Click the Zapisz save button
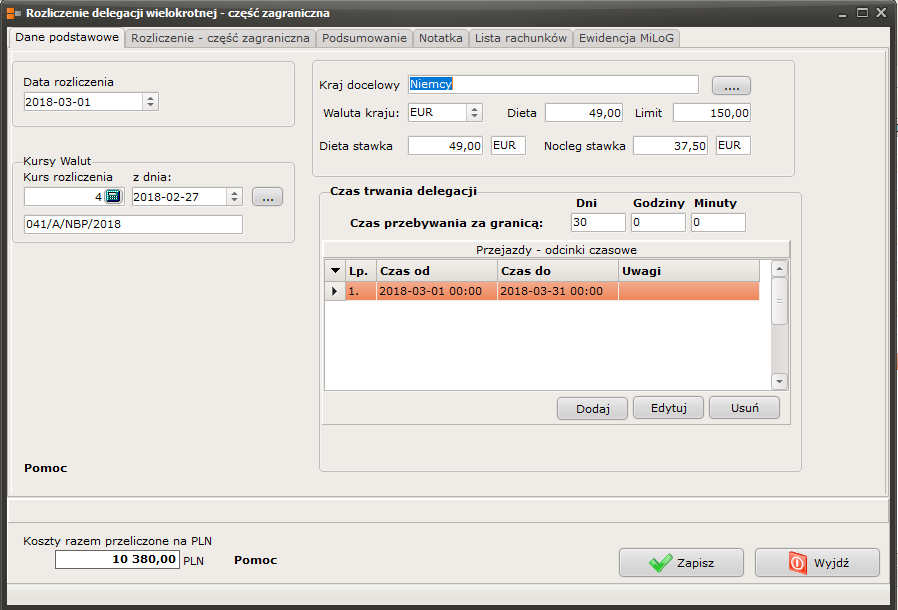 click(682, 562)
